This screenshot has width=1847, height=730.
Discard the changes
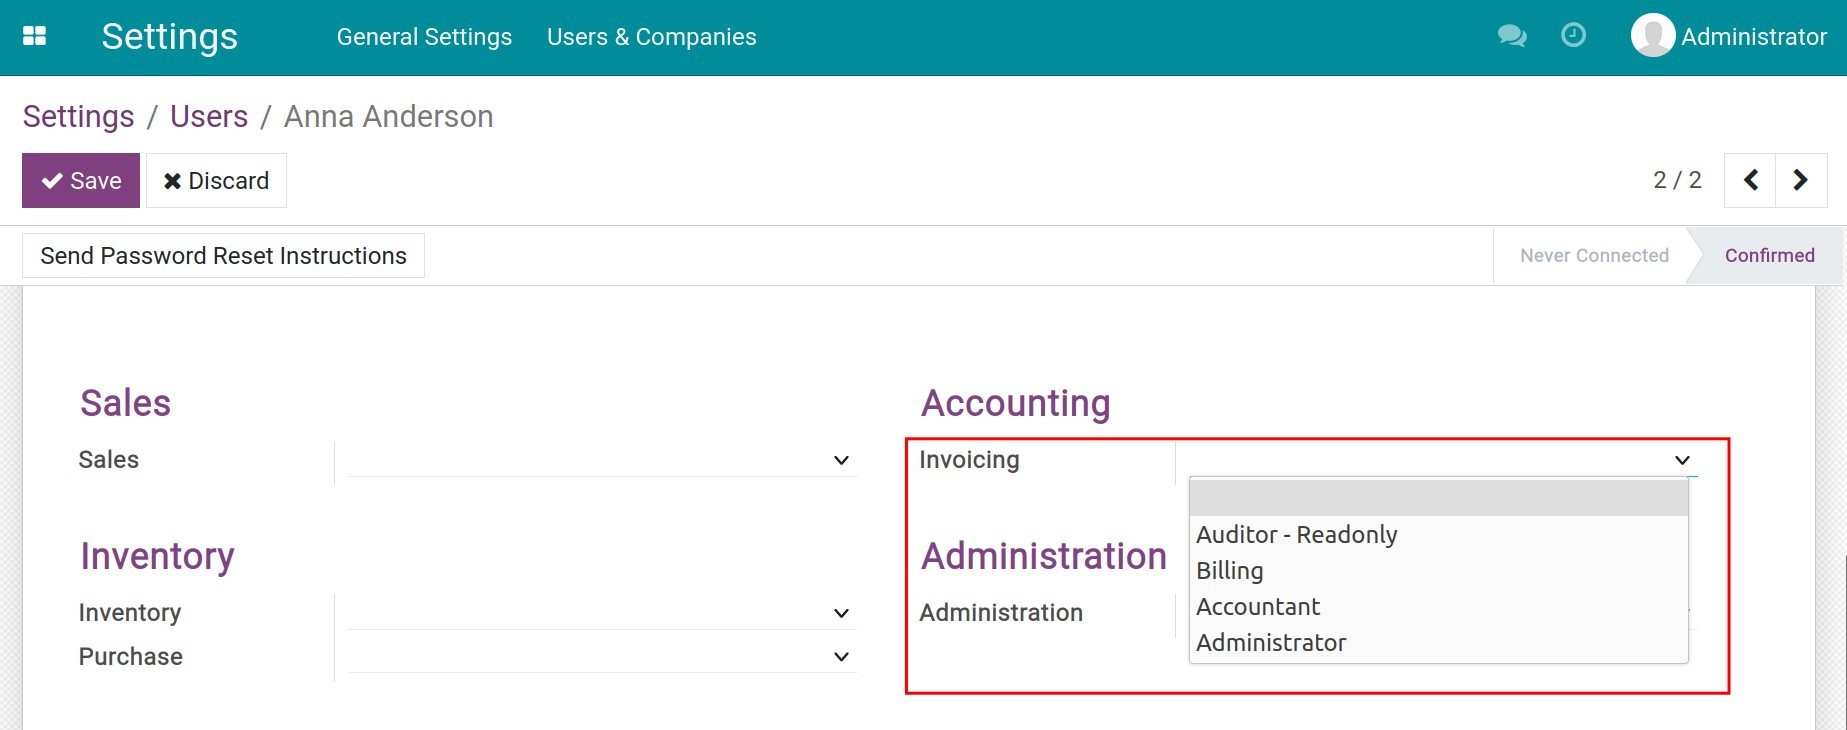coord(216,181)
